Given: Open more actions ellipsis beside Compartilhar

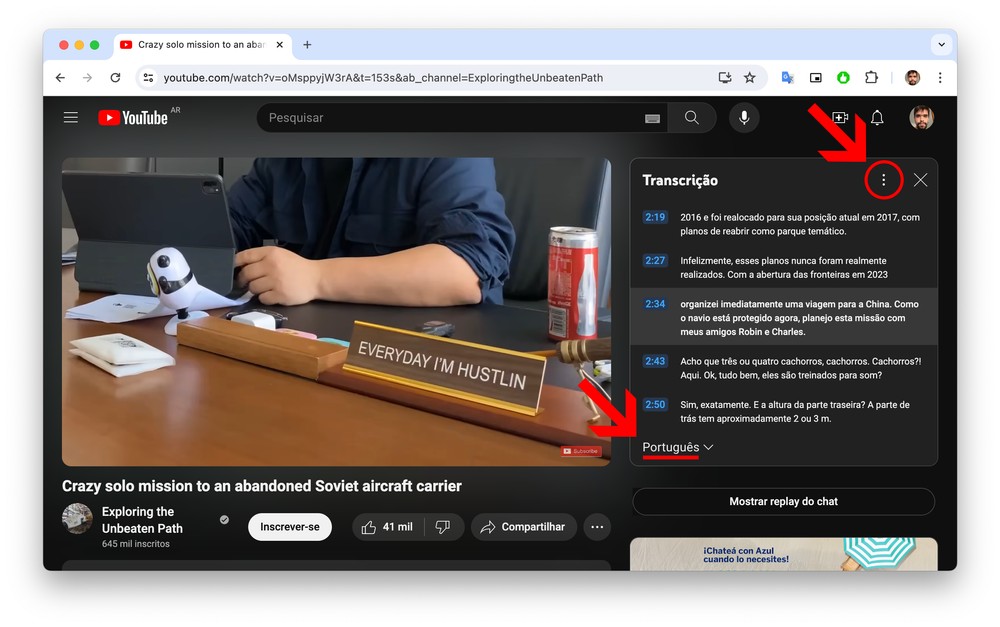Looking at the screenshot, I should coord(597,527).
